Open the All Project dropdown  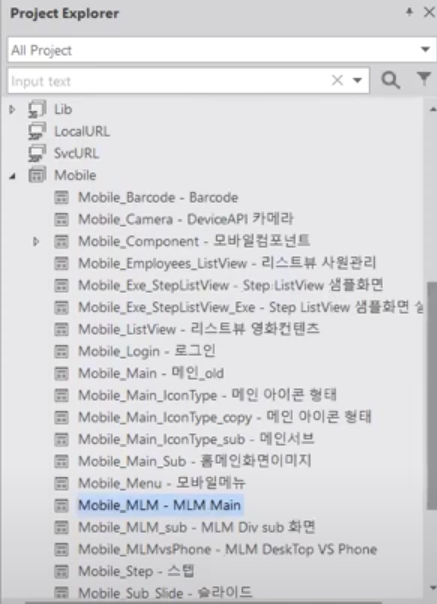[222, 50]
